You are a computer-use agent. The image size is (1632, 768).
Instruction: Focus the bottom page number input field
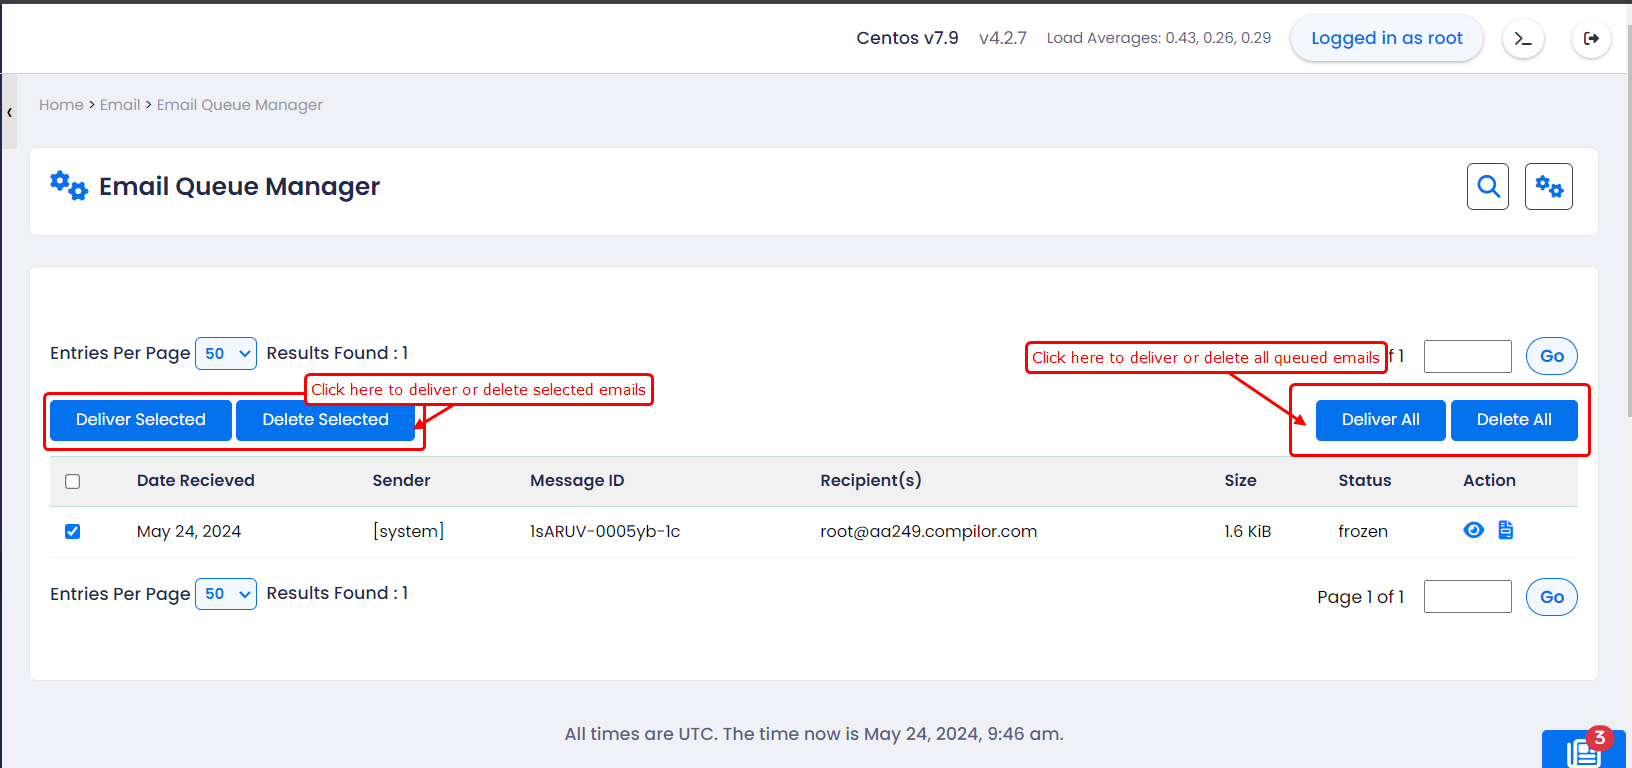click(x=1468, y=597)
